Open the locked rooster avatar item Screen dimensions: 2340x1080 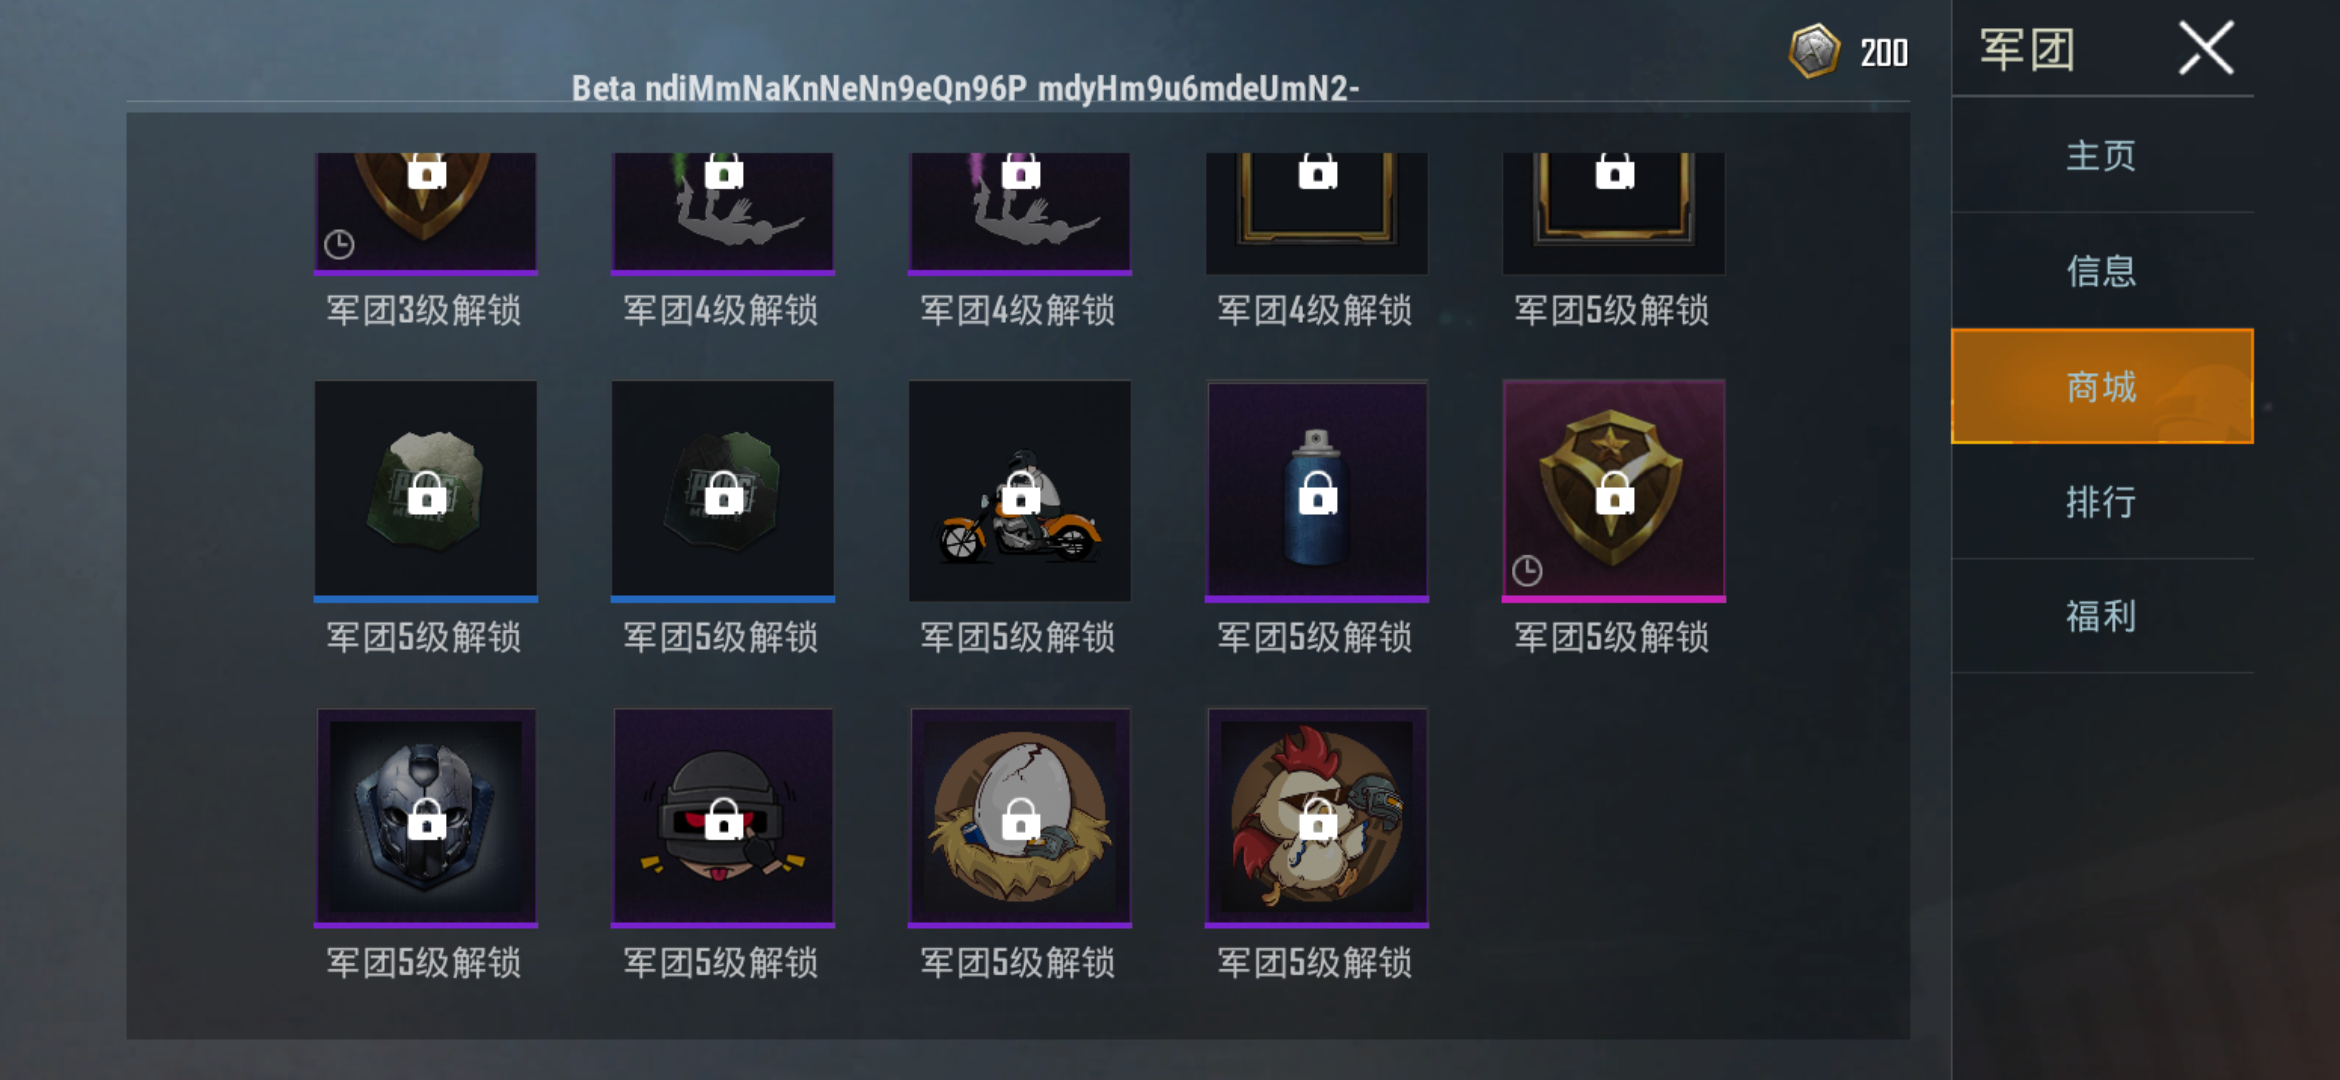(1317, 818)
